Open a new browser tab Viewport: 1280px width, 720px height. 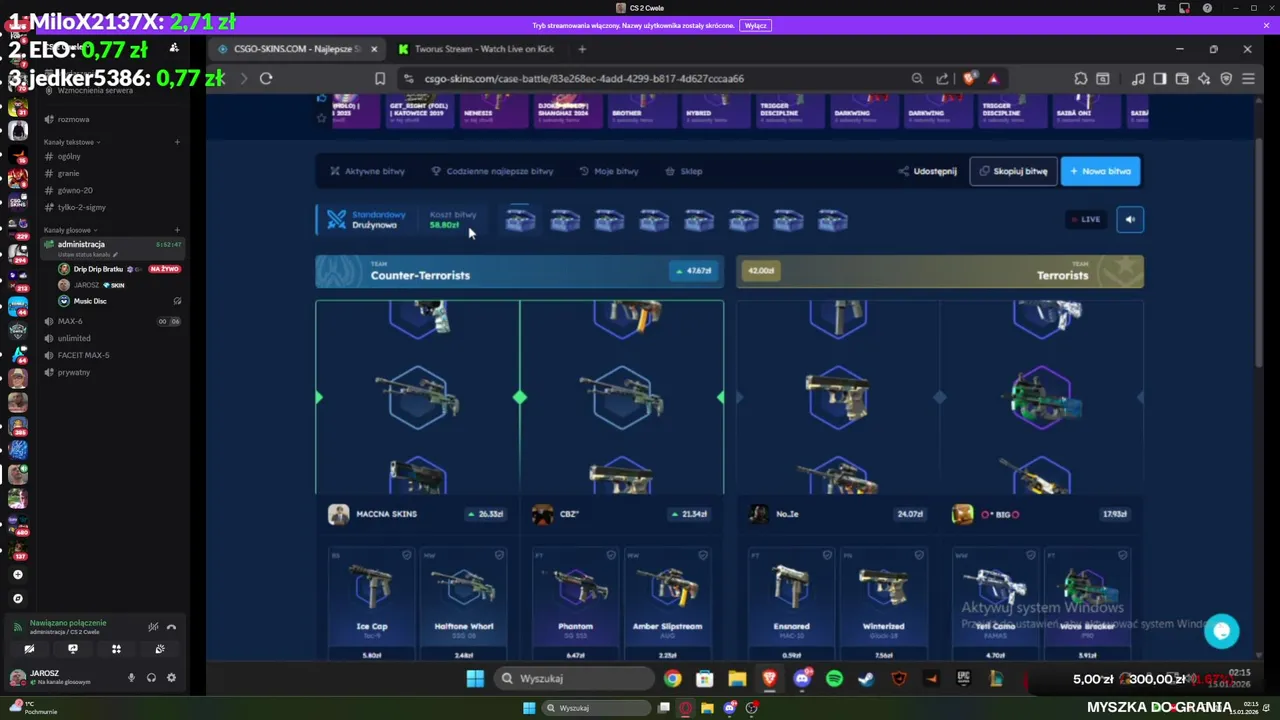583,49
